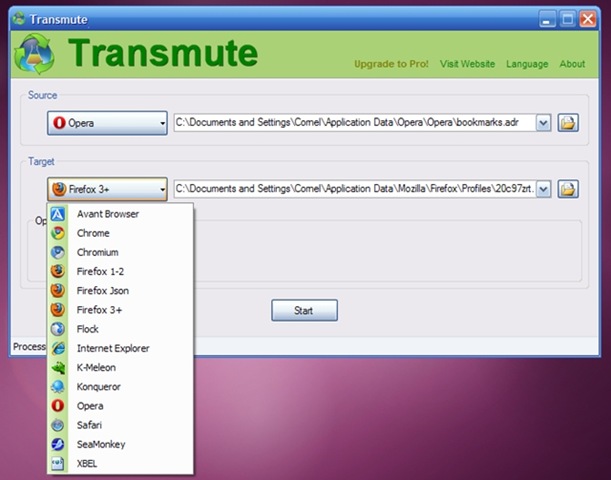Select Firefox 1-2 entry
Image resolution: width=611 pixels, height=480 pixels.
(x=120, y=271)
